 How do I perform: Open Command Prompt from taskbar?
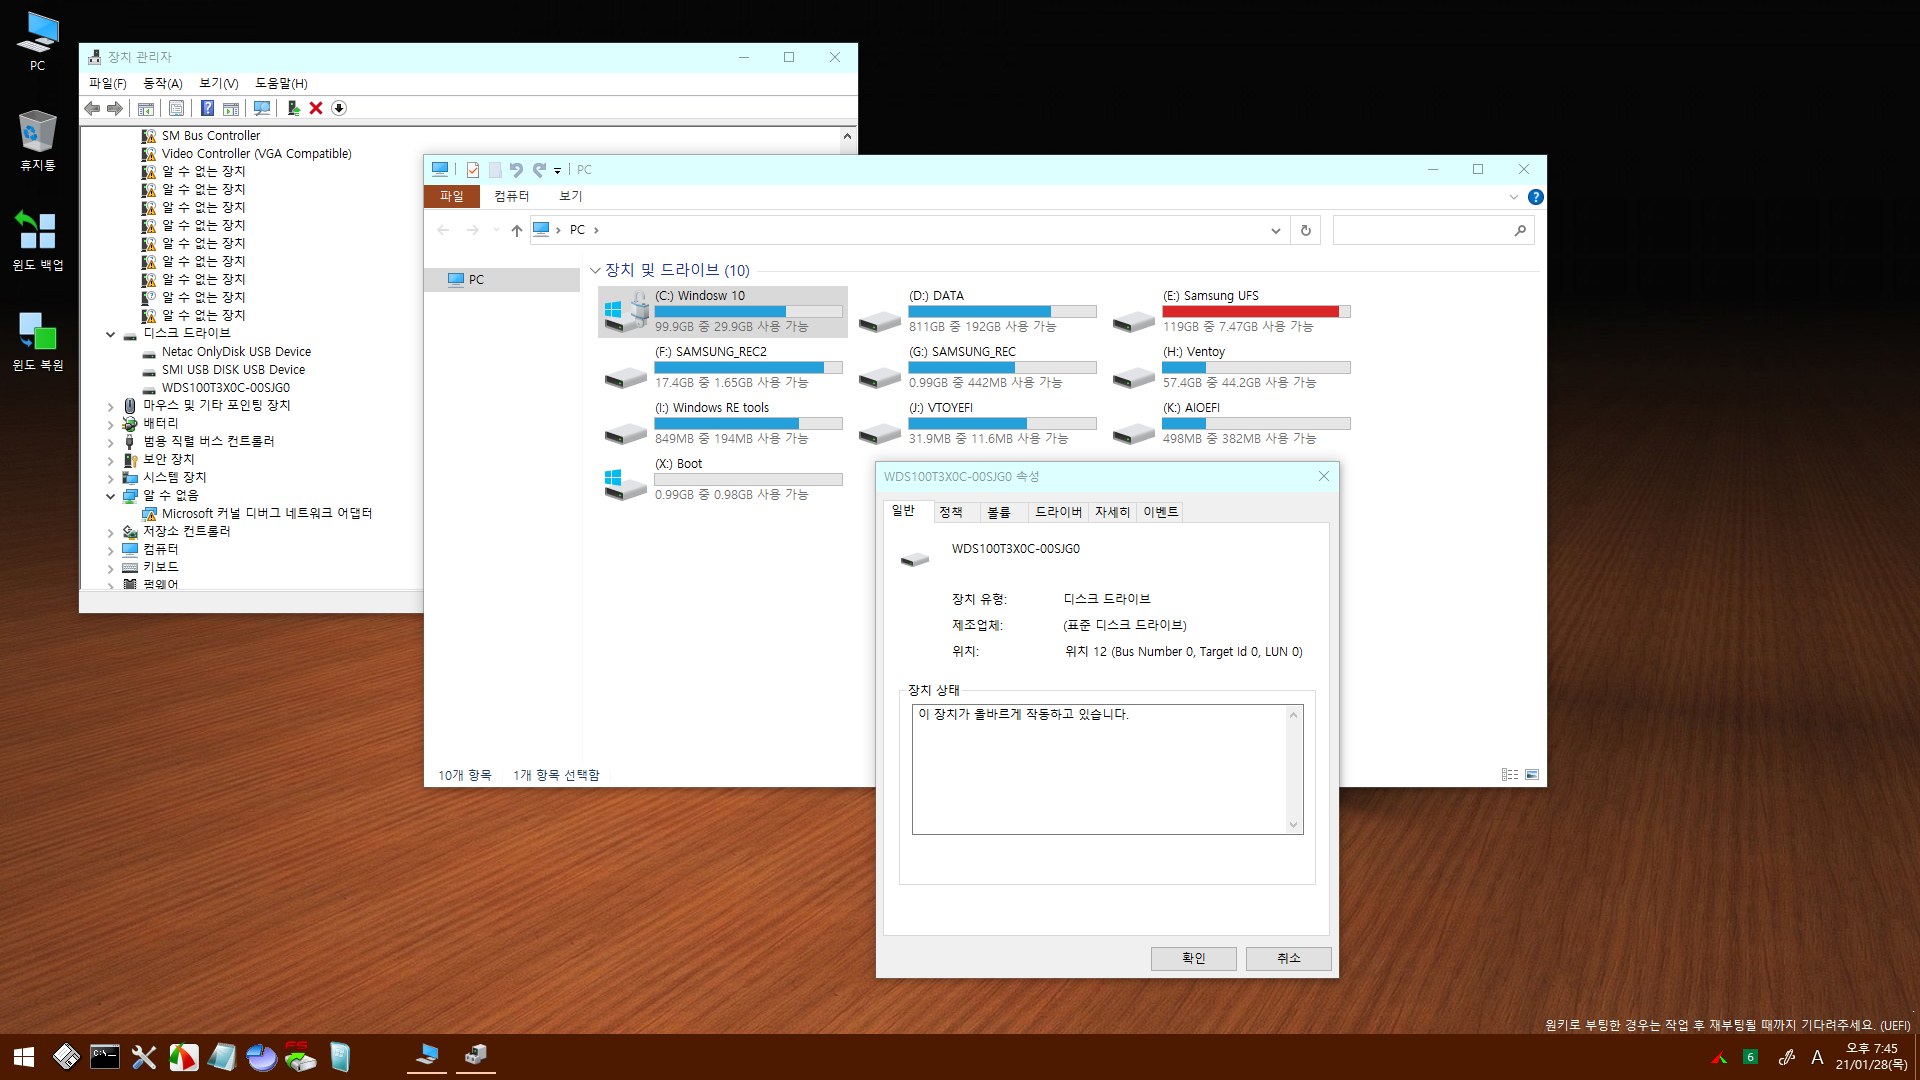pos(105,1057)
